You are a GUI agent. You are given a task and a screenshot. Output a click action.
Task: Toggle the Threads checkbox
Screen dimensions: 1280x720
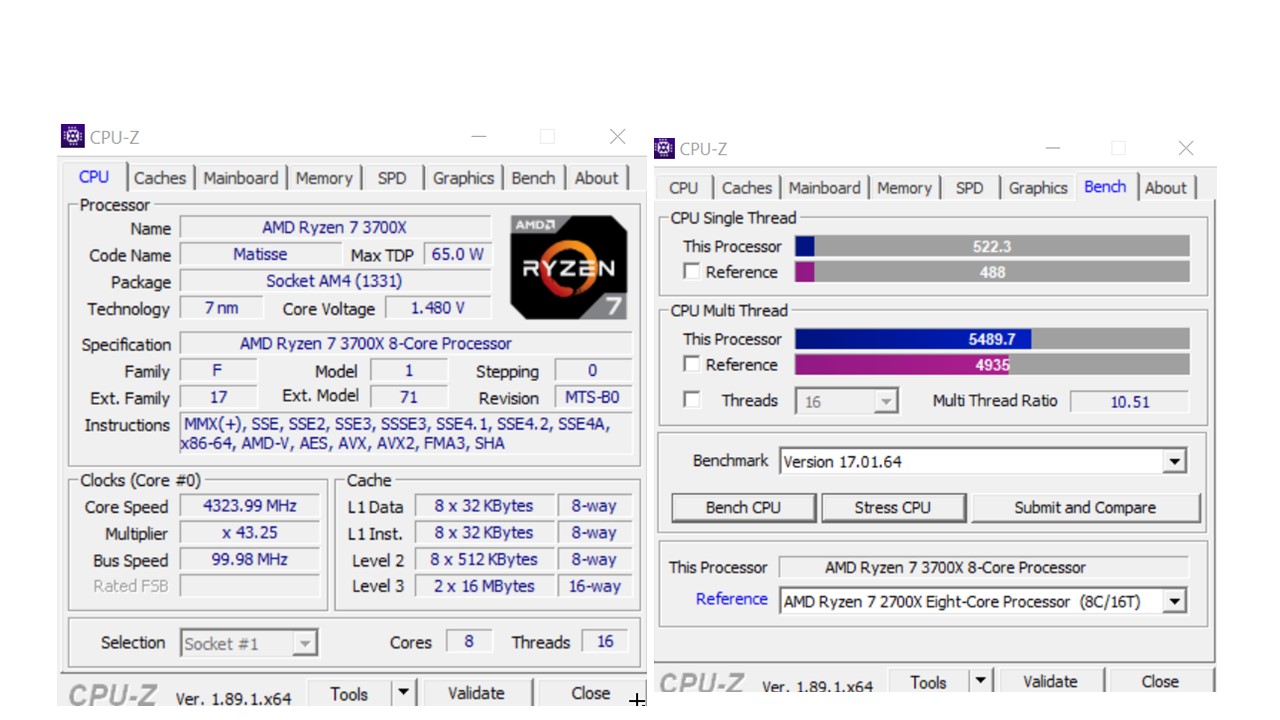[x=691, y=400]
